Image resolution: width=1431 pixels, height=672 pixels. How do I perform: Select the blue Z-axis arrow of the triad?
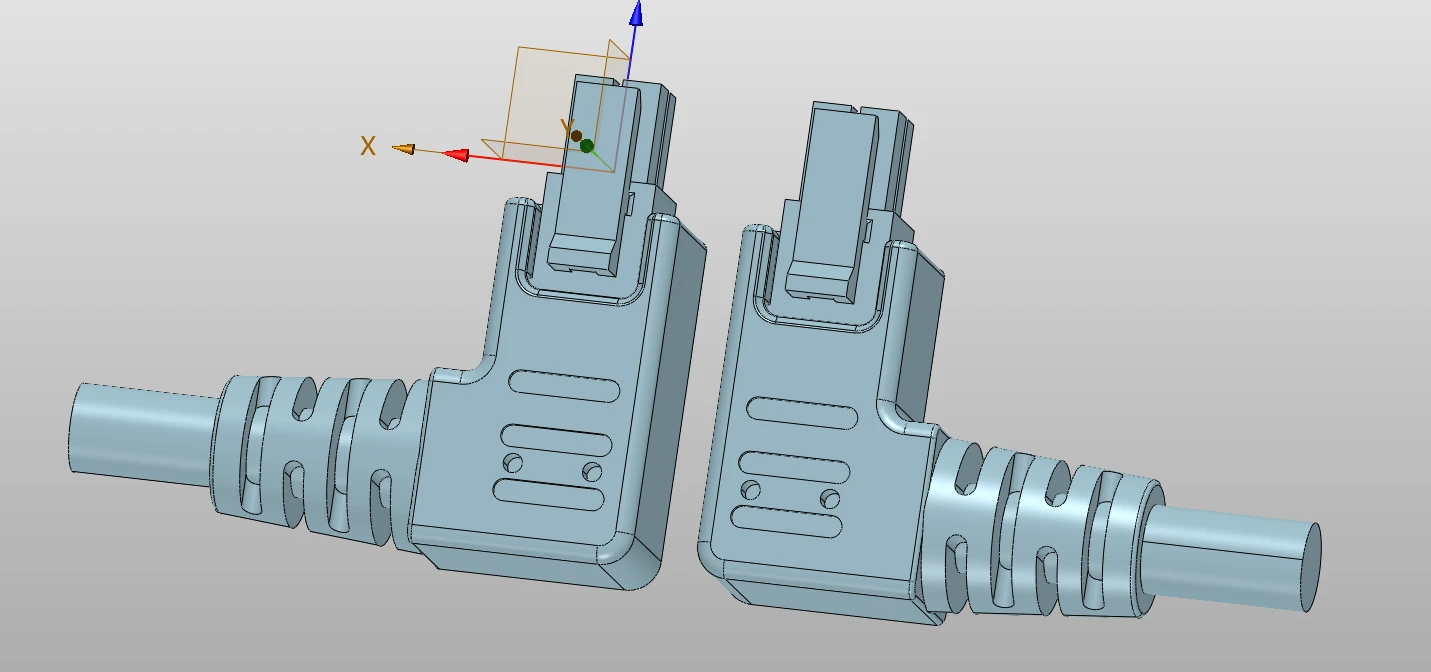coord(636,14)
